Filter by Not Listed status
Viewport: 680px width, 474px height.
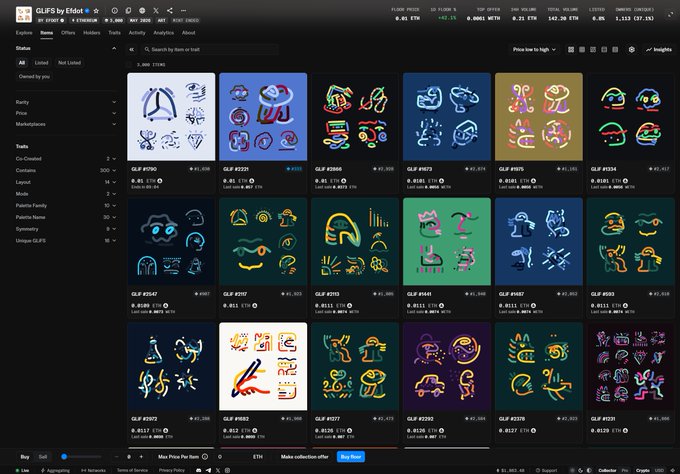coord(69,63)
